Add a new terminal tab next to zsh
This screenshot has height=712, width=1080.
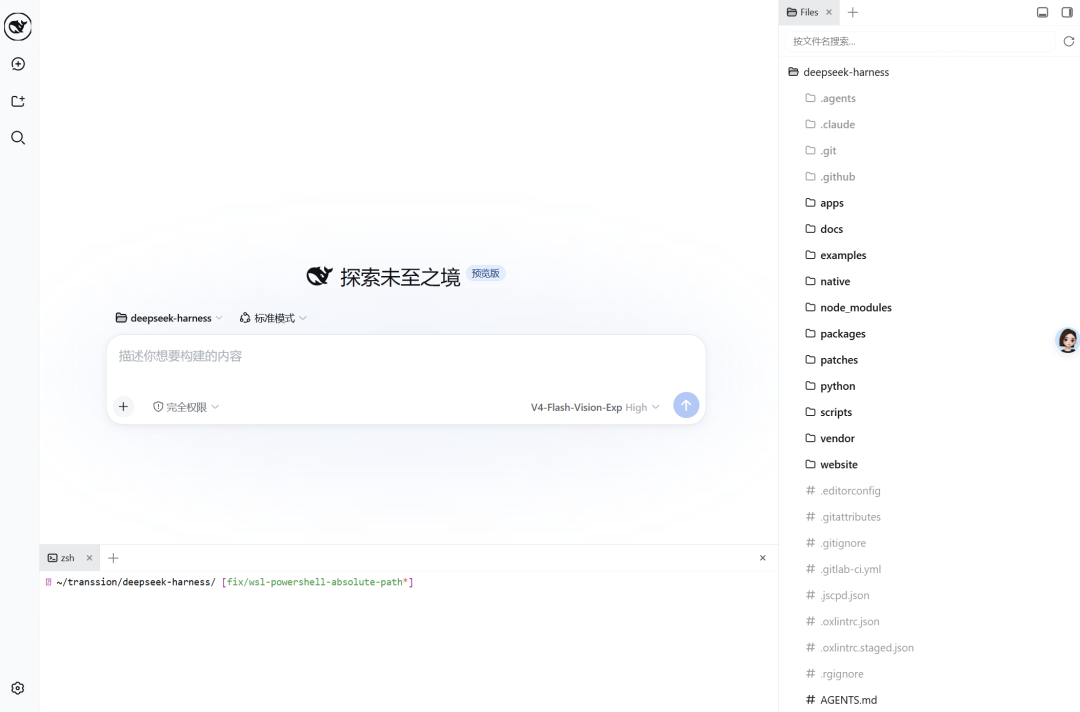pyautogui.click(x=113, y=558)
